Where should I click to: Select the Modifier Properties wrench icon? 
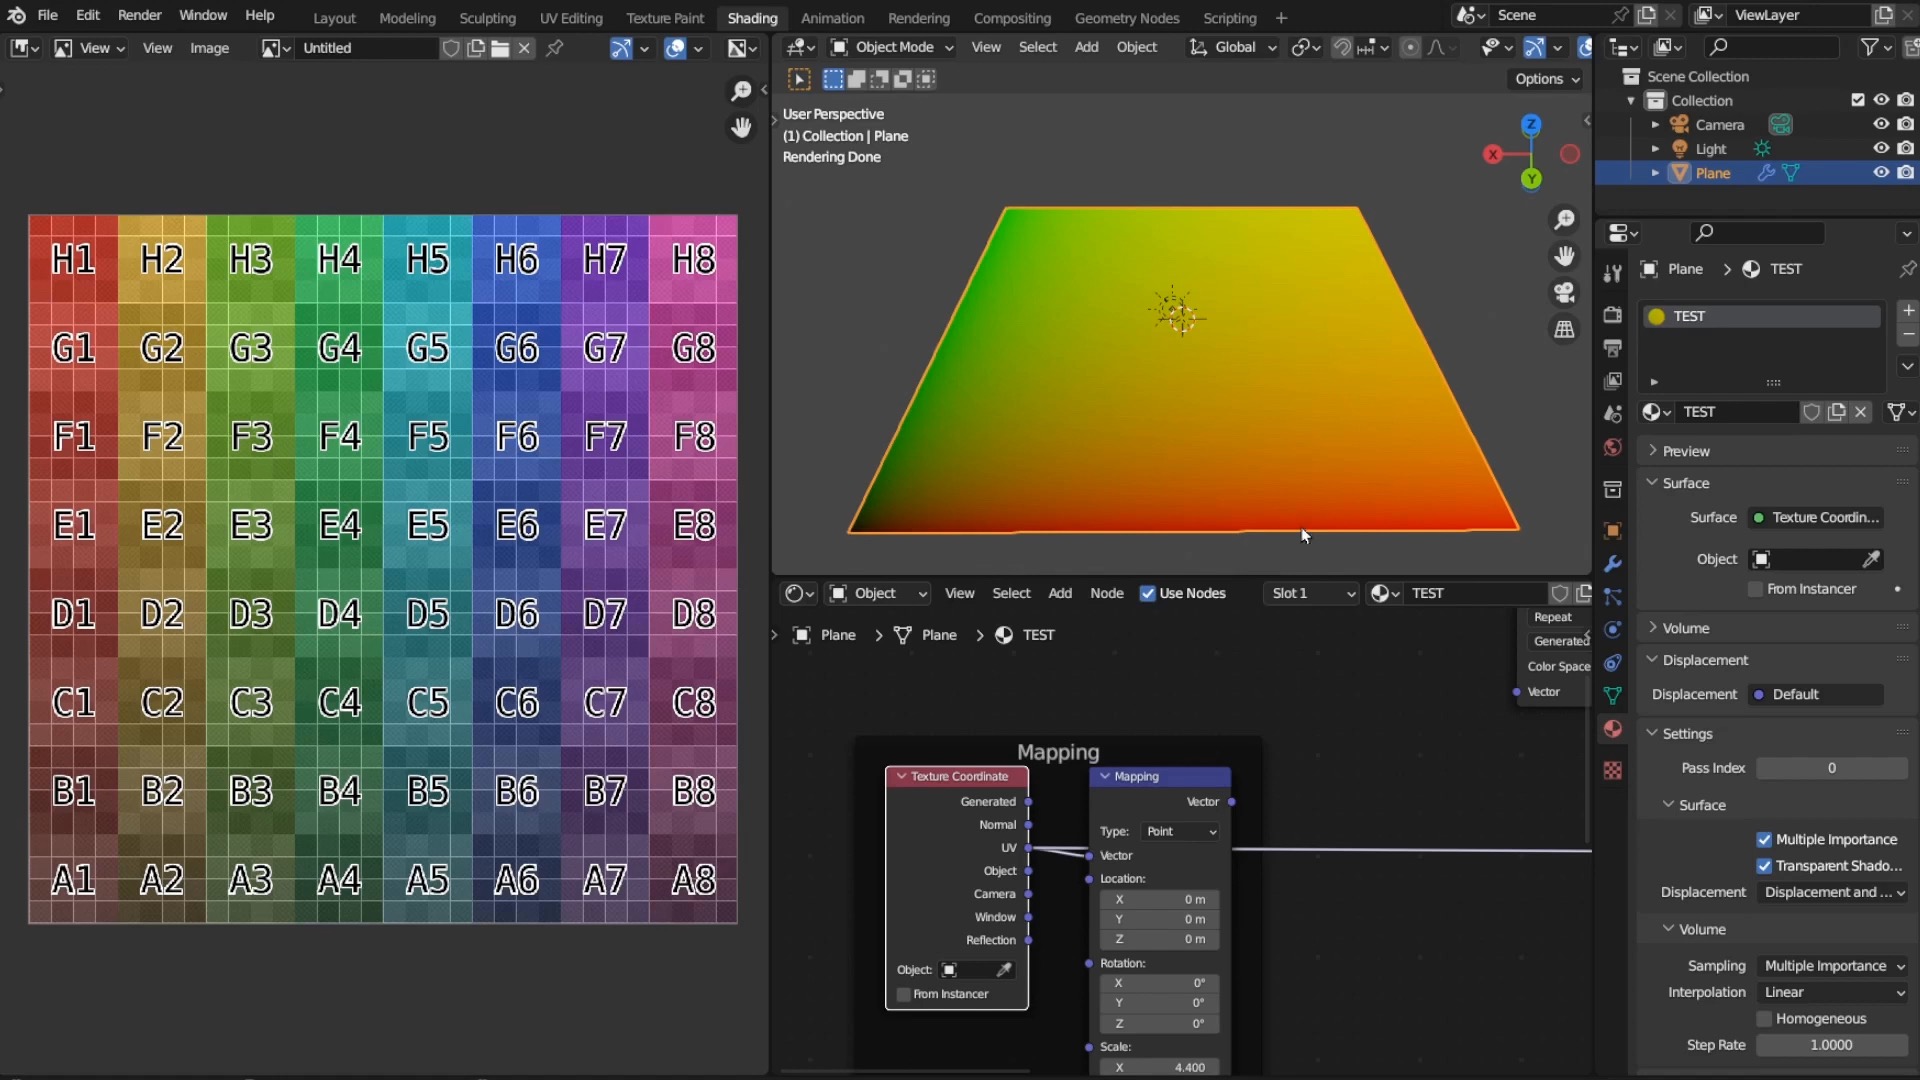click(1613, 565)
